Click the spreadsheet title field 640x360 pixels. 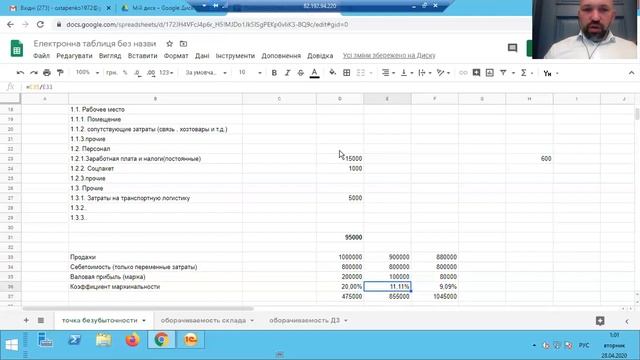pyautogui.click(x=95, y=44)
